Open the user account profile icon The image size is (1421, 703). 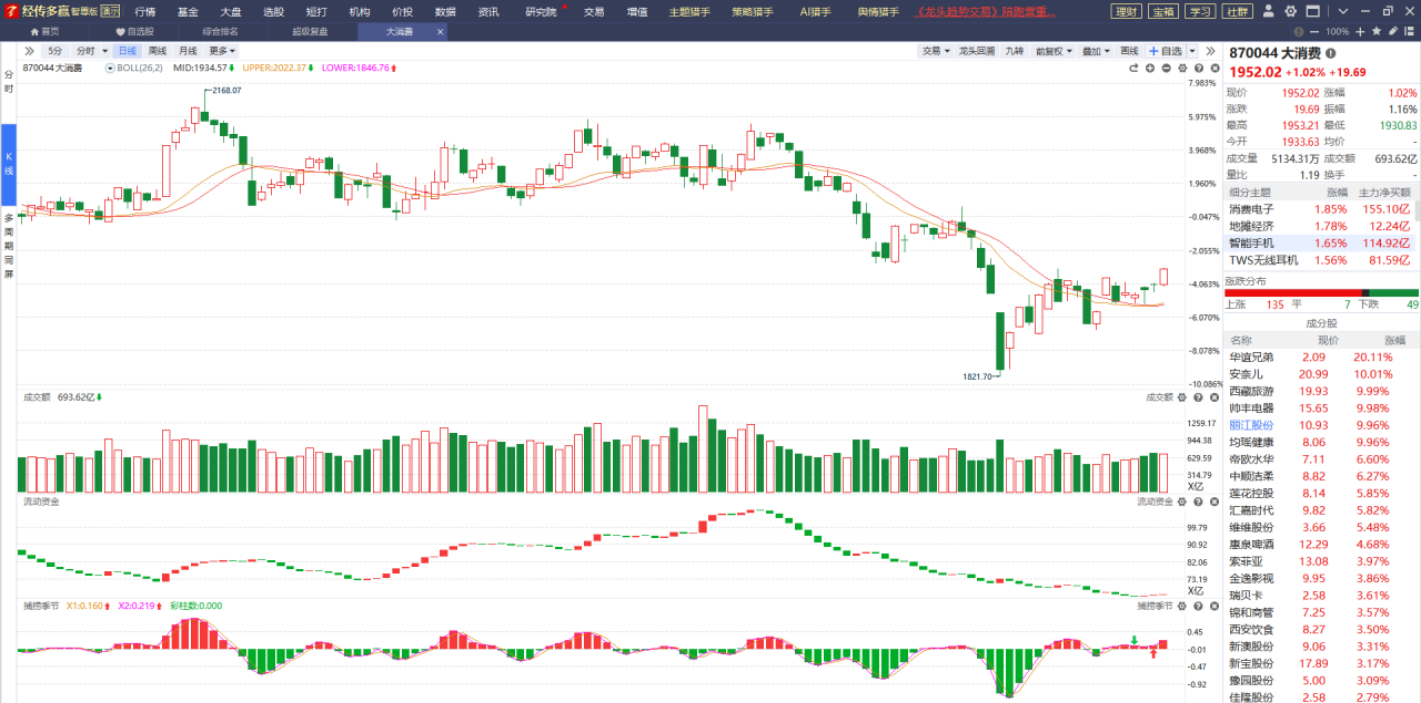pyautogui.click(x=1268, y=11)
